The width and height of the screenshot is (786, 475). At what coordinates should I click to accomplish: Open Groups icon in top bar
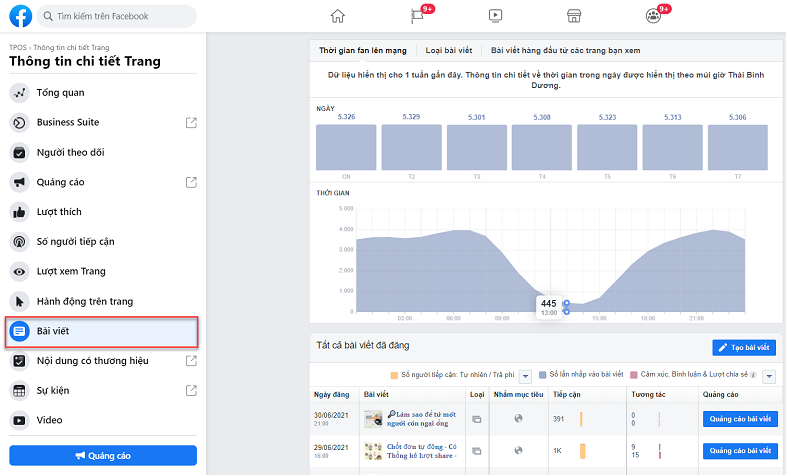tap(654, 15)
